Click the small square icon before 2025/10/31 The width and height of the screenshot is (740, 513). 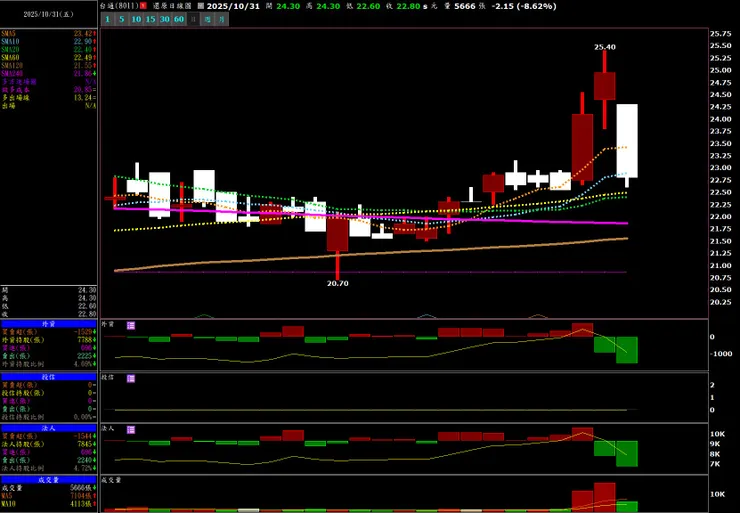point(201,6)
